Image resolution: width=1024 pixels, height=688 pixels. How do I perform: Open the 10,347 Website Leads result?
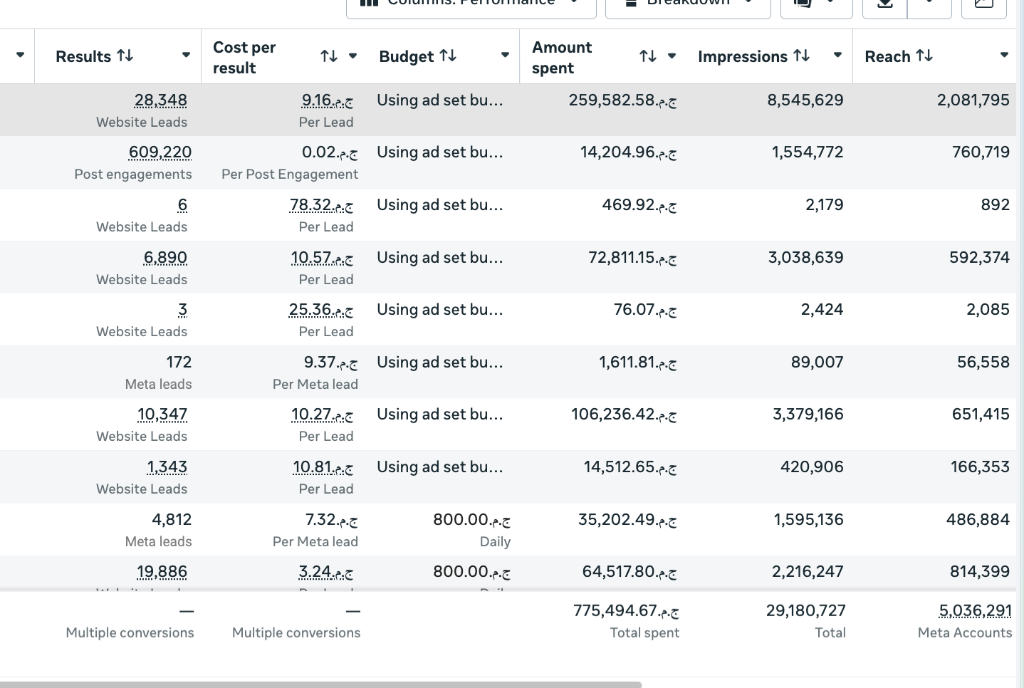162,414
